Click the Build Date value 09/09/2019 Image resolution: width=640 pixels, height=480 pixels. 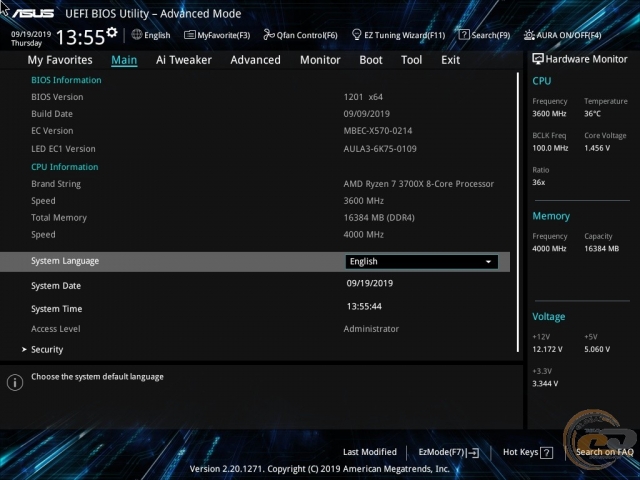[x=367, y=114]
